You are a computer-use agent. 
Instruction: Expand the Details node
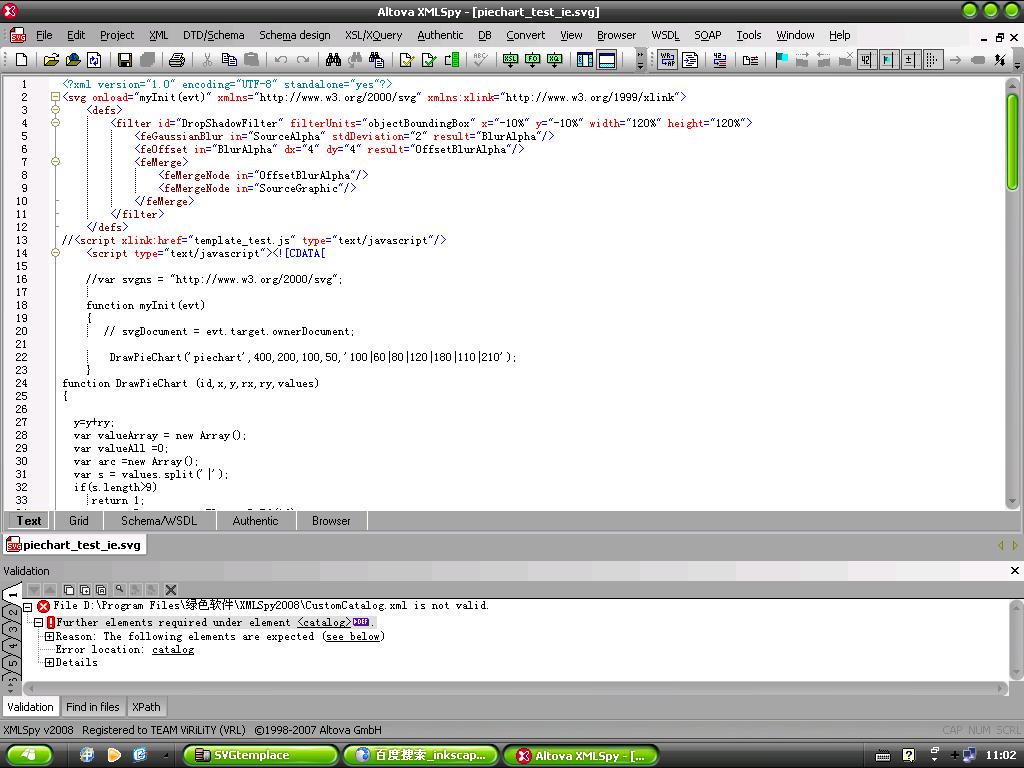pos(49,662)
